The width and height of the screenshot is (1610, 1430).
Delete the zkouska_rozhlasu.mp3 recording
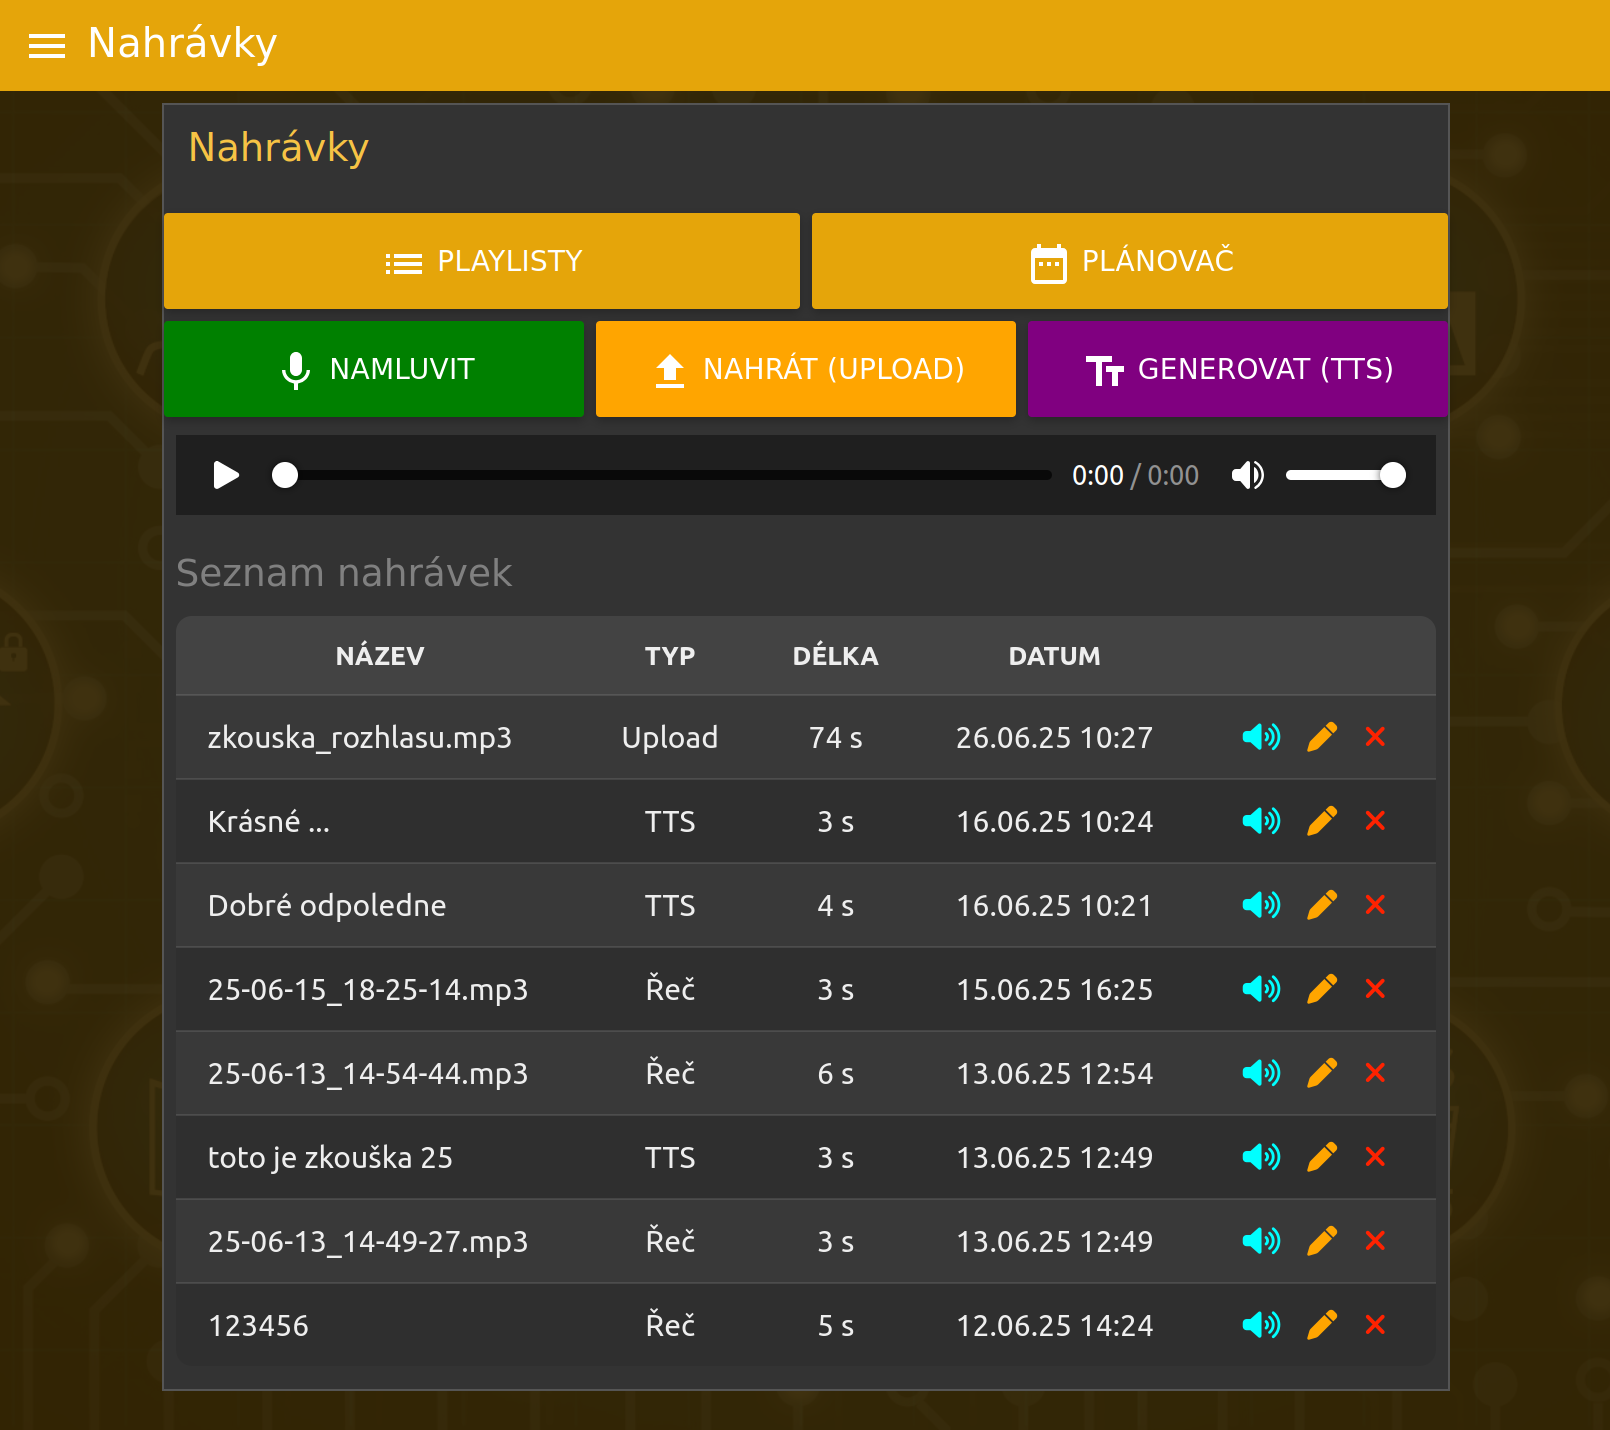[1375, 738]
